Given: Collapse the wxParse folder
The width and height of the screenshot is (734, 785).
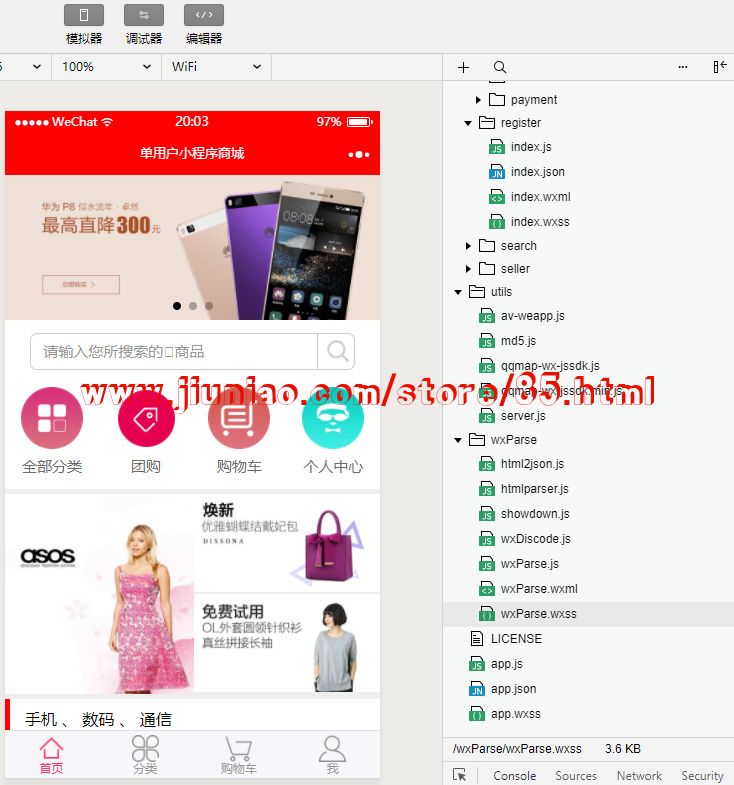Looking at the screenshot, I should (x=458, y=440).
